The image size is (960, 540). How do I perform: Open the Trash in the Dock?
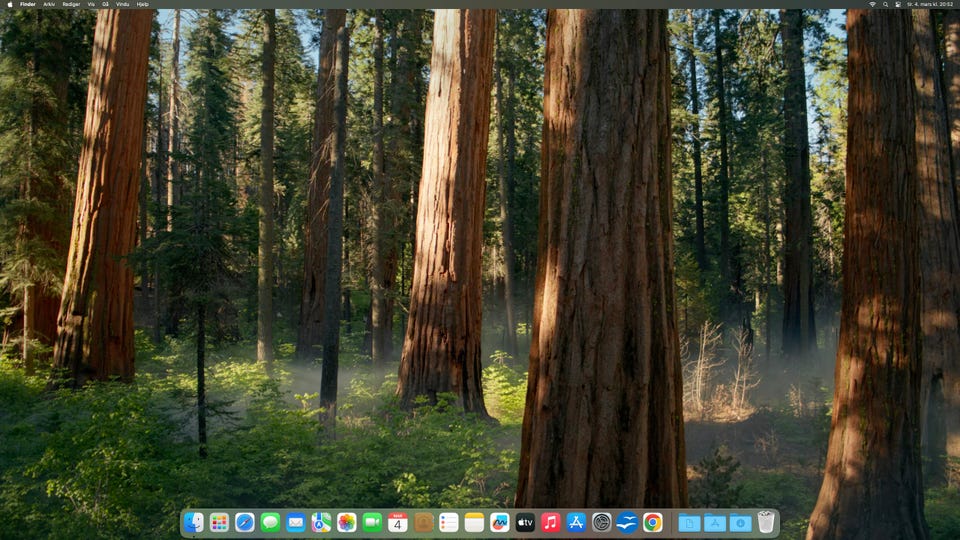click(766, 522)
